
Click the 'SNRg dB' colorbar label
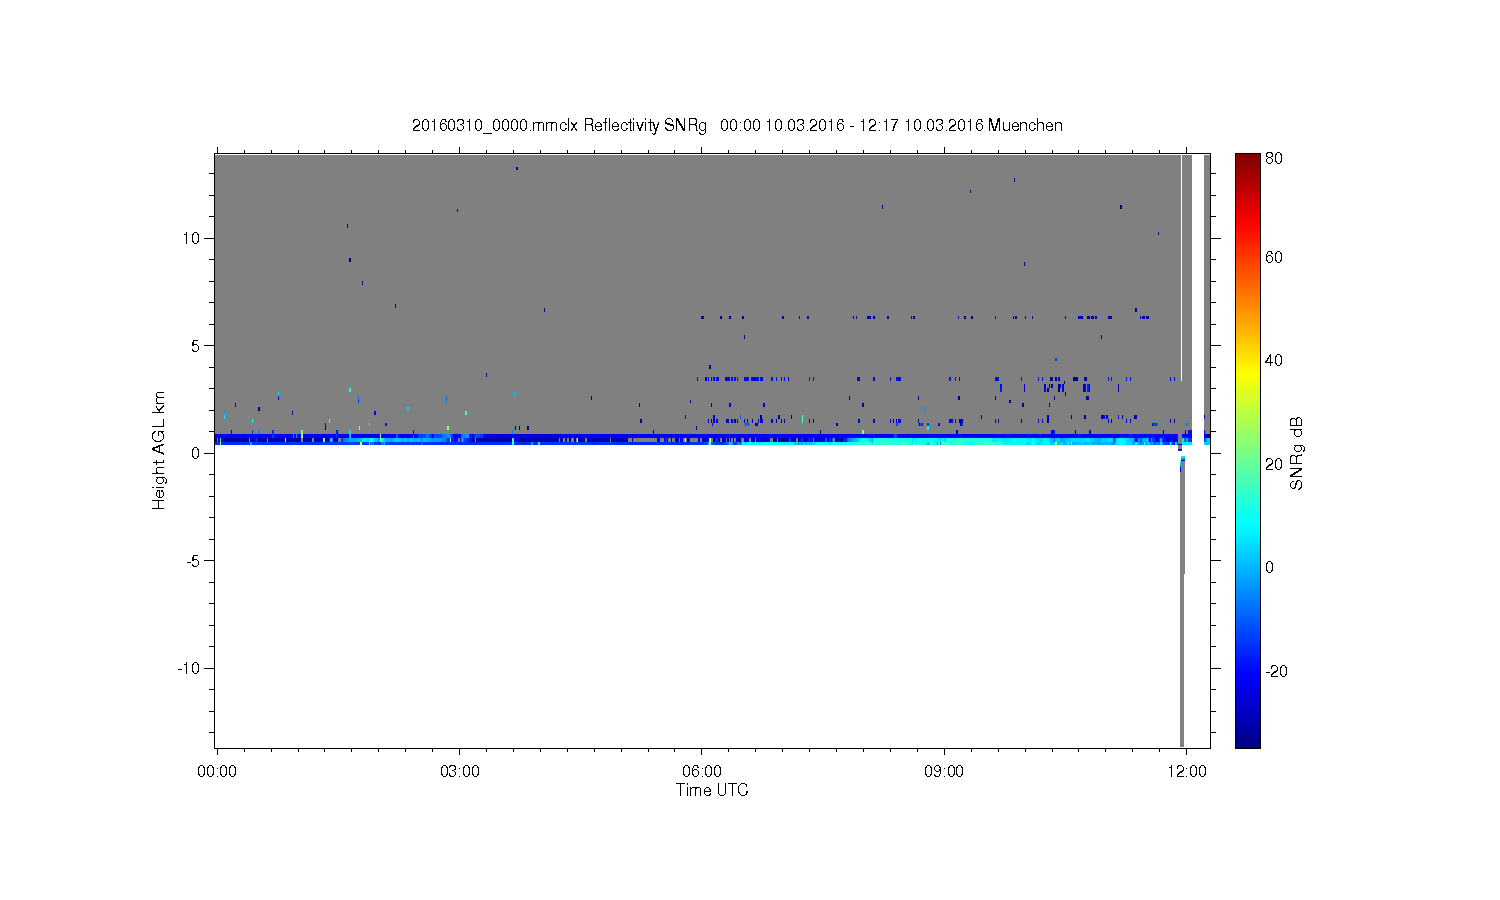(1297, 453)
